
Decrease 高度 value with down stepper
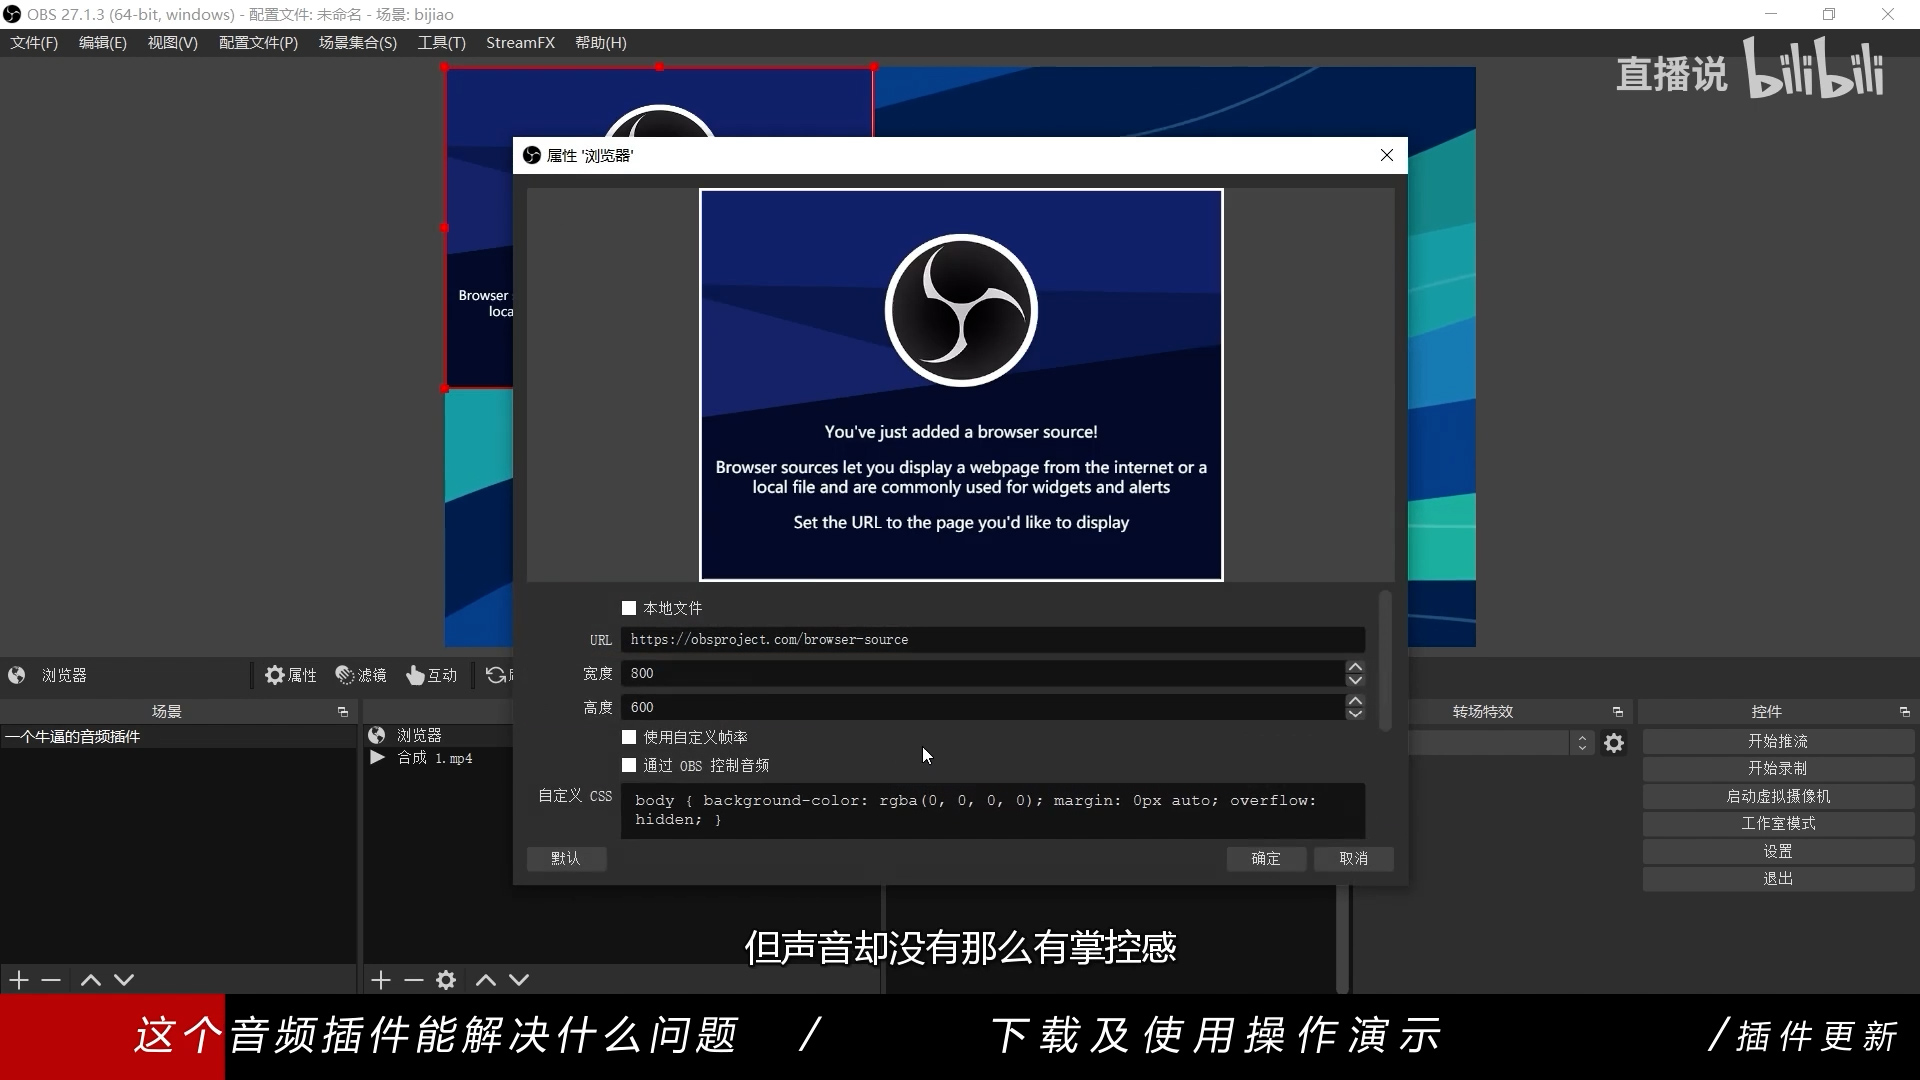click(1355, 714)
